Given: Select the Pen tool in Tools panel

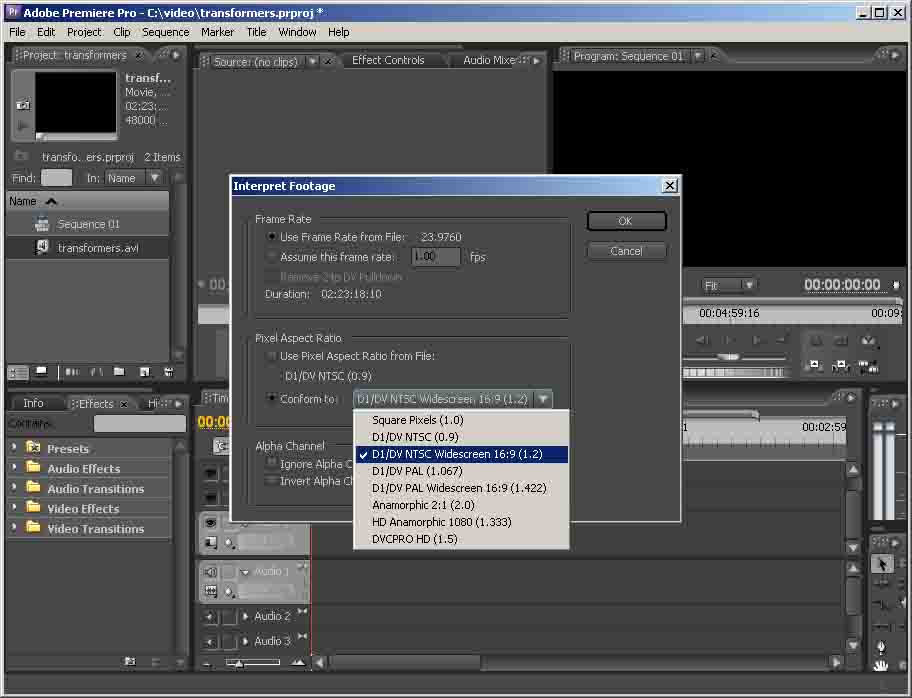Looking at the screenshot, I should [881, 647].
